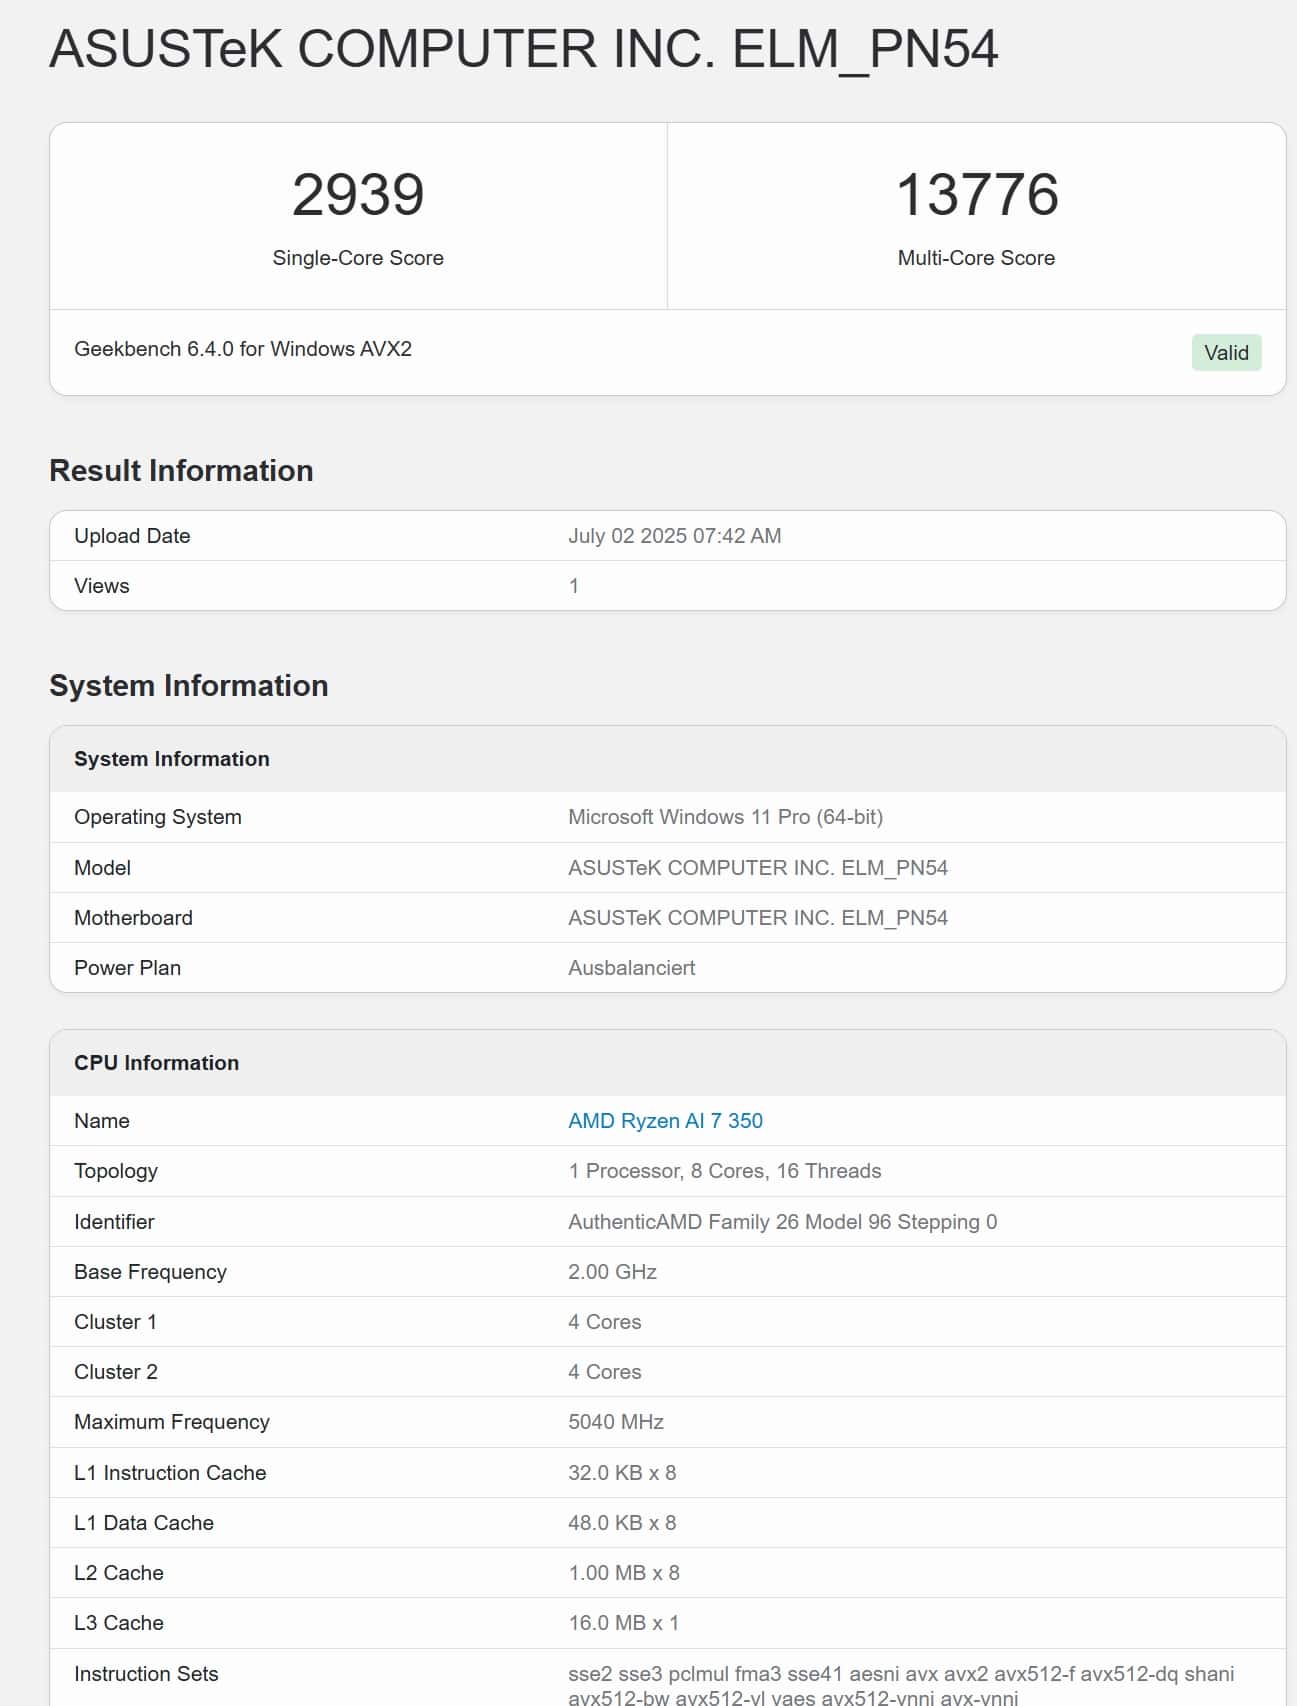
Task: Open the AMD Ryzen AI 7 350 link
Action: 665,1120
